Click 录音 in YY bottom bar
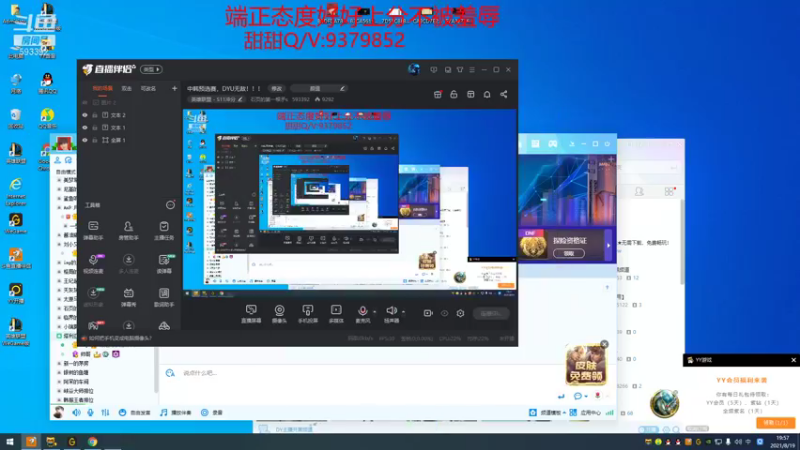 point(212,412)
